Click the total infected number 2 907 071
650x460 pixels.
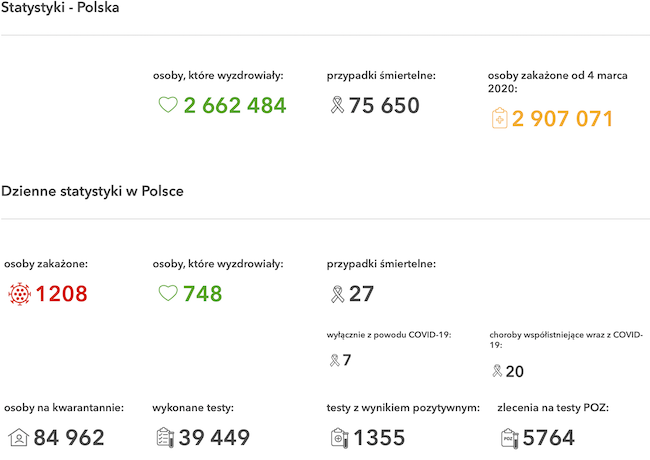click(562, 119)
